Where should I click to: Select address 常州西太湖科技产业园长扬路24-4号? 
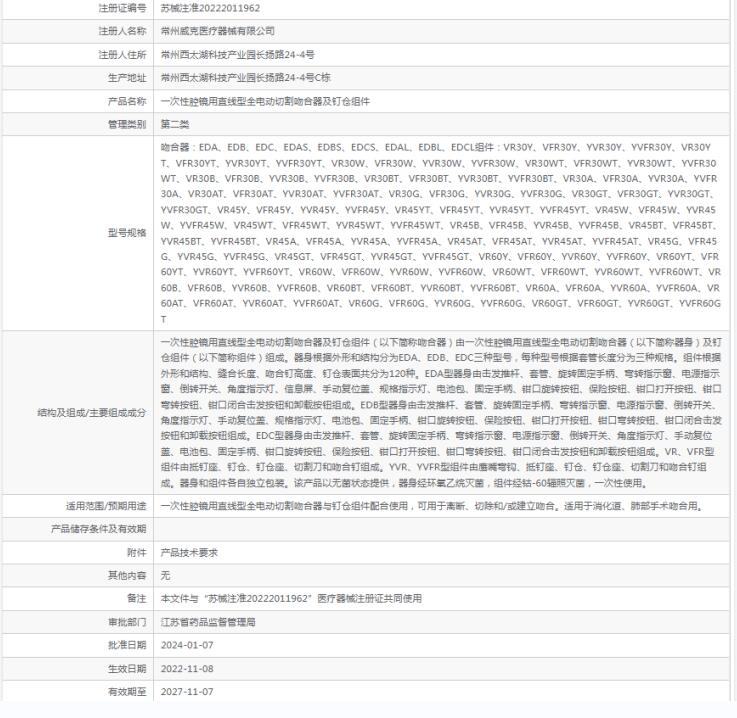(237, 55)
